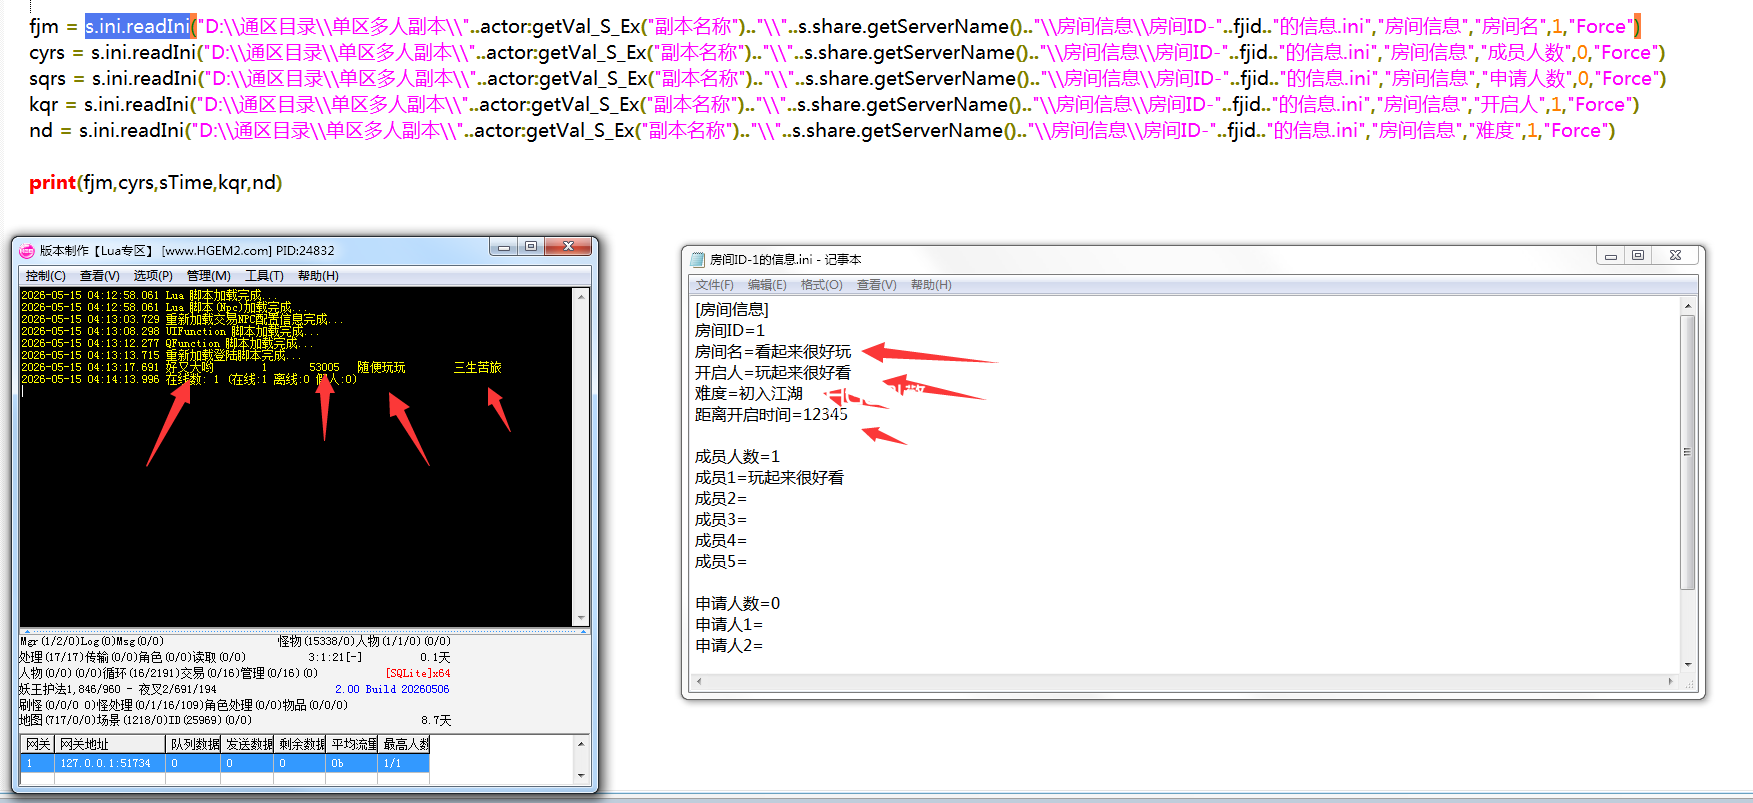The image size is (1753, 803).
Task: Click log text 随便玩玩
Action: tap(381, 367)
